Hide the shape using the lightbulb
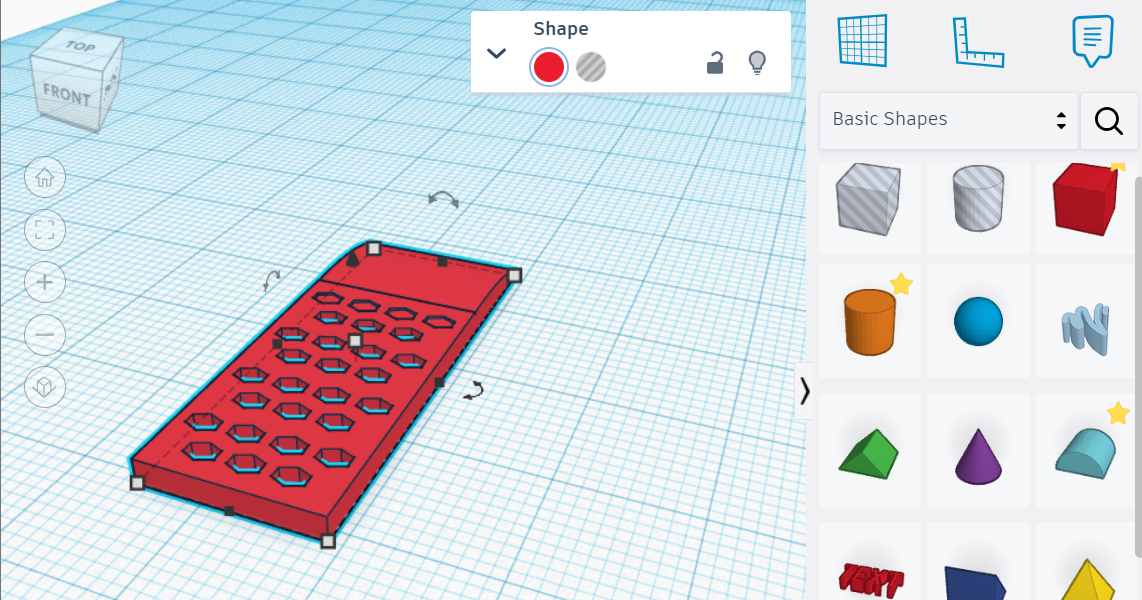 757,62
